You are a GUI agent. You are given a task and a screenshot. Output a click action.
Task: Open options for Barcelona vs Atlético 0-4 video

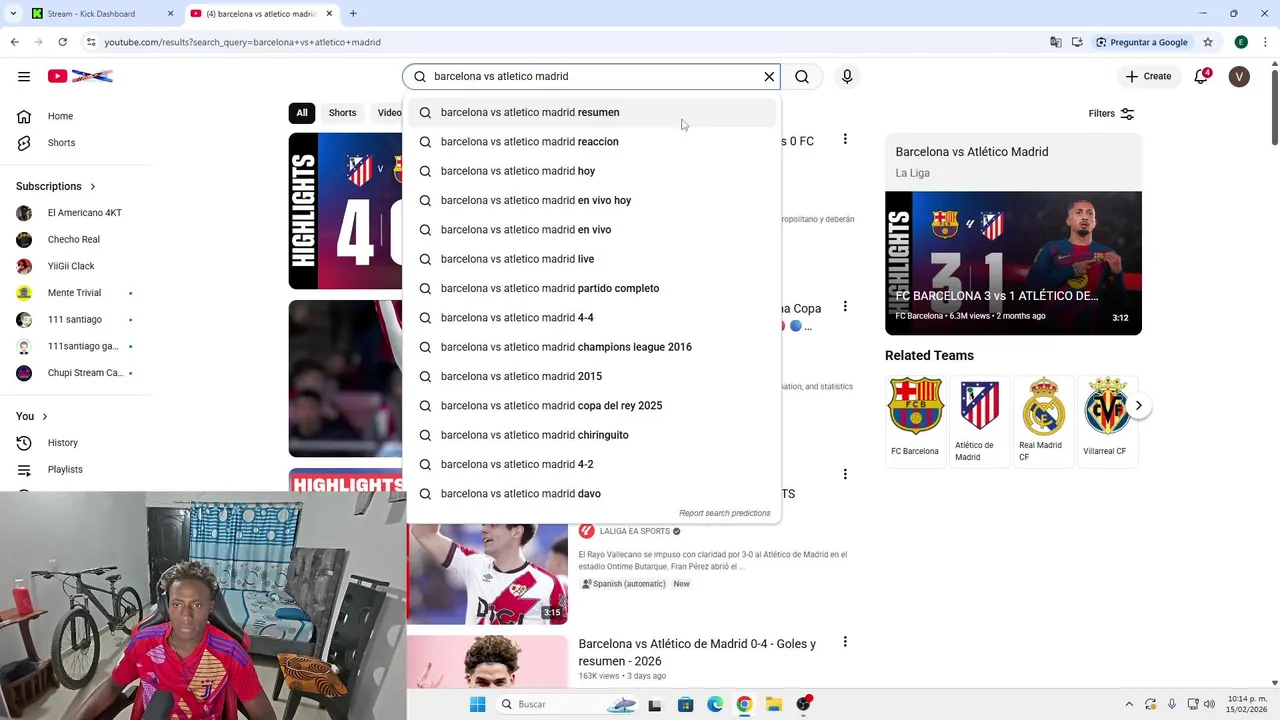point(845,642)
